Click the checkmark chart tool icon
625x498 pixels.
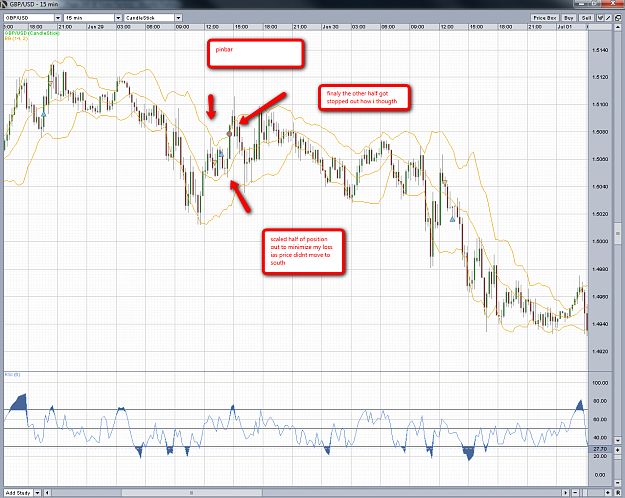600,18
